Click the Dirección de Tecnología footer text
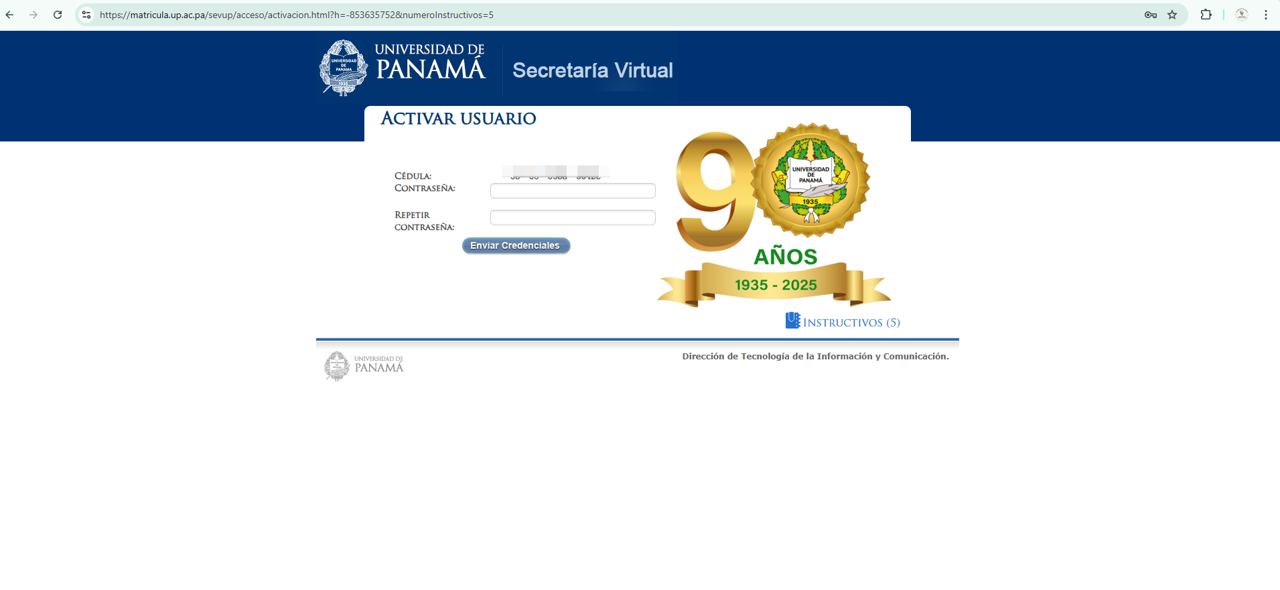Image resolution: width=1280 pixels, height=590 pixels. [x=815, y=356]
